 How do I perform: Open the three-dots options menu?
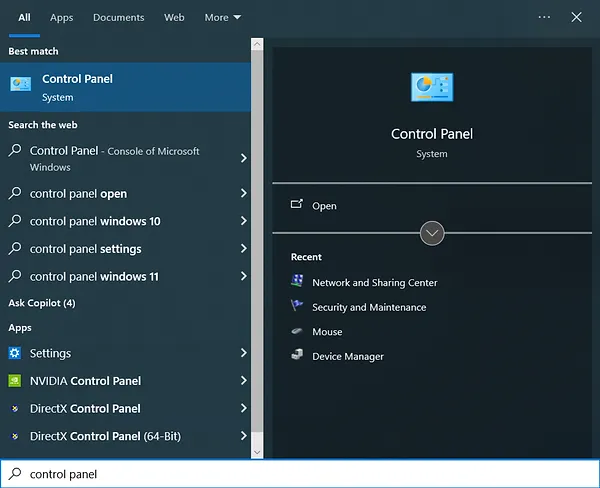pos(544,17)
